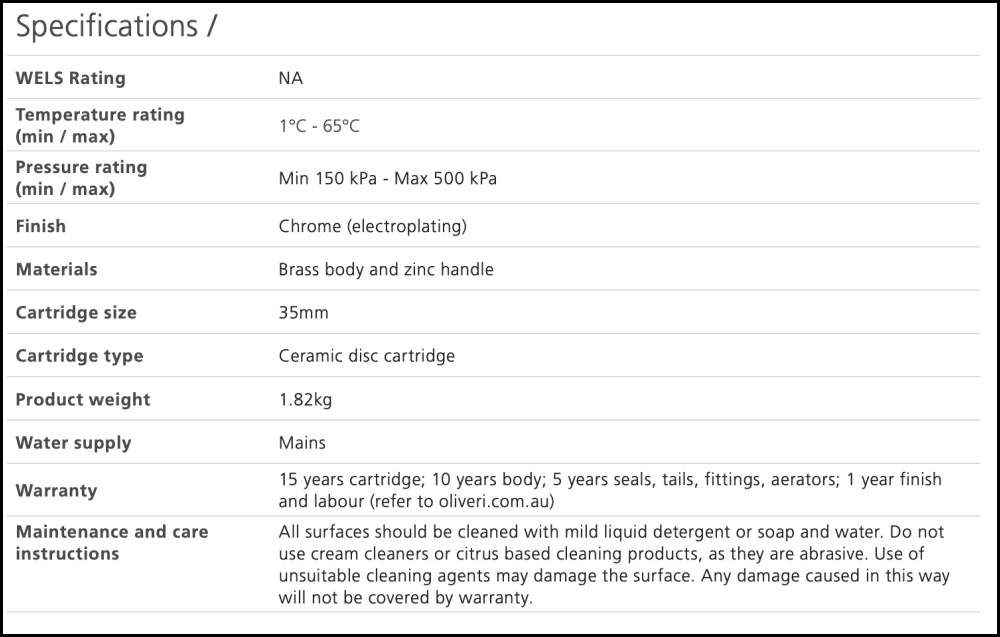Screen dimensions: 1000x637
Task: Click the Finish row label
Action: point(41,226)
